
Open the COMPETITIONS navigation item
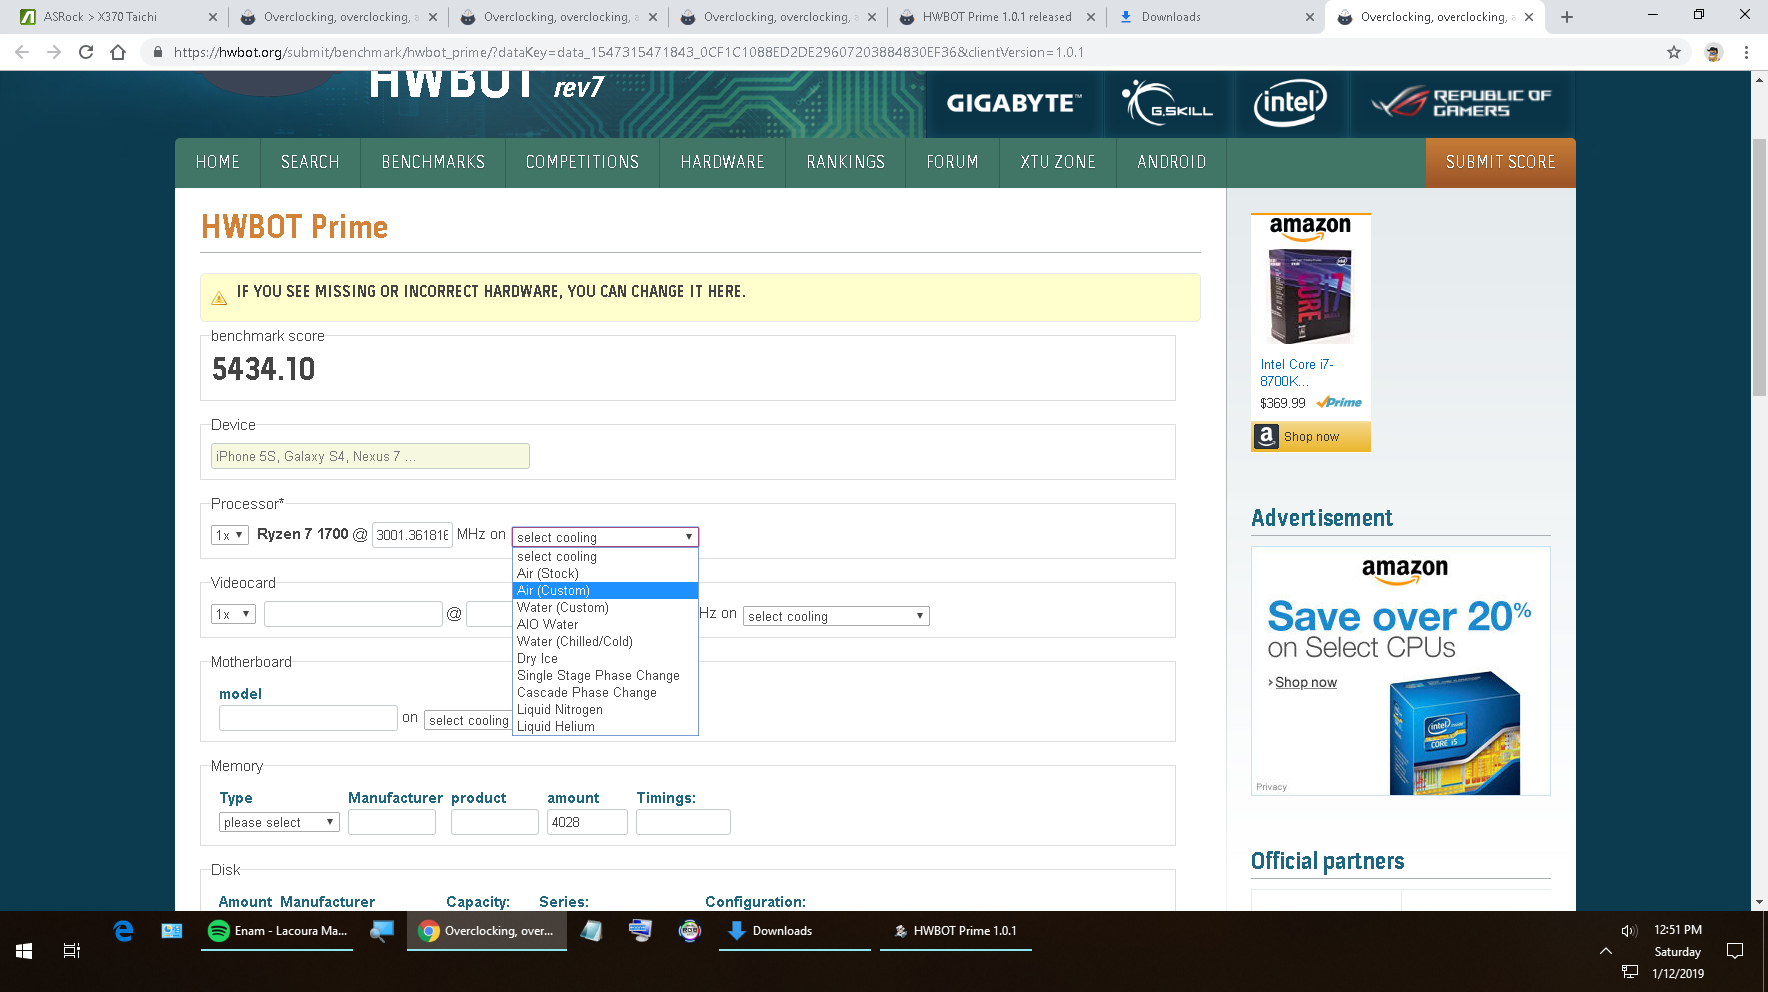click(x=582, y=162)
